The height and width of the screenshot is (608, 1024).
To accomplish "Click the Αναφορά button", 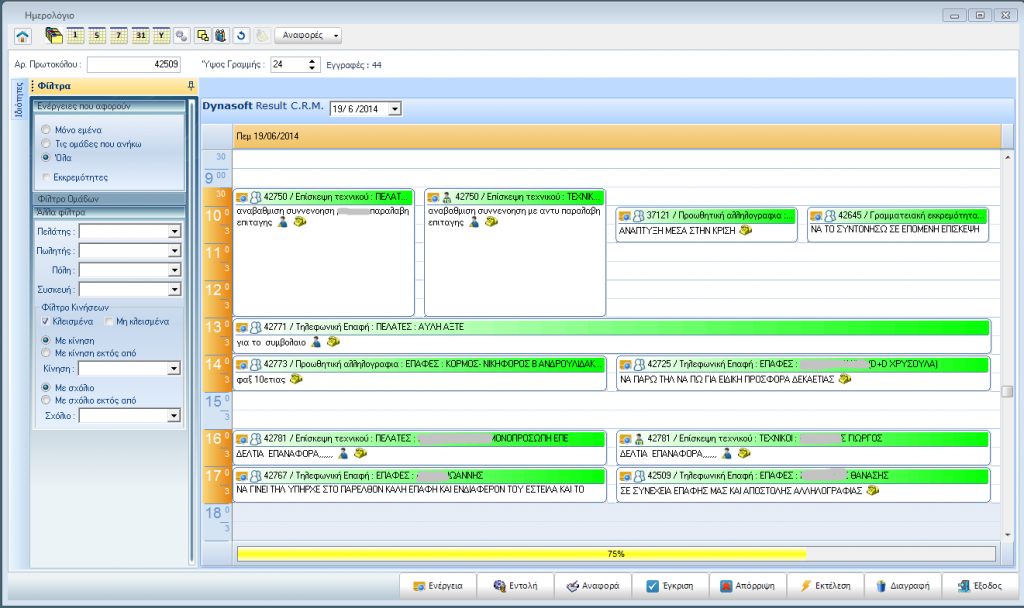I will point(593,586).
